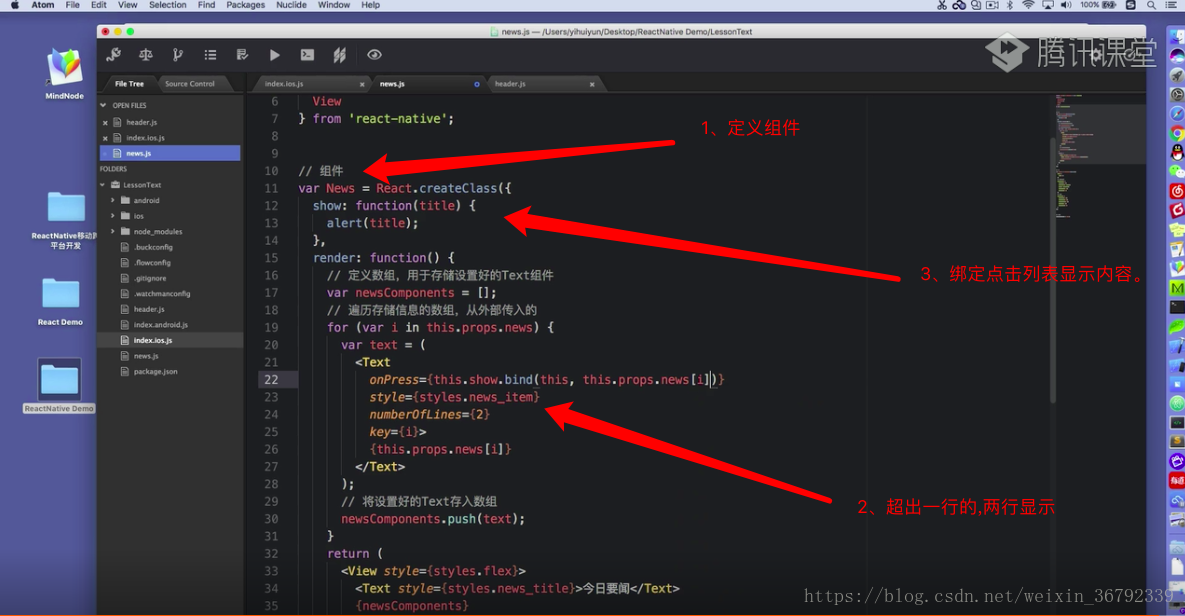
Task: Collapse the OPEN FILES section
Action: click(x=104, y=106)
